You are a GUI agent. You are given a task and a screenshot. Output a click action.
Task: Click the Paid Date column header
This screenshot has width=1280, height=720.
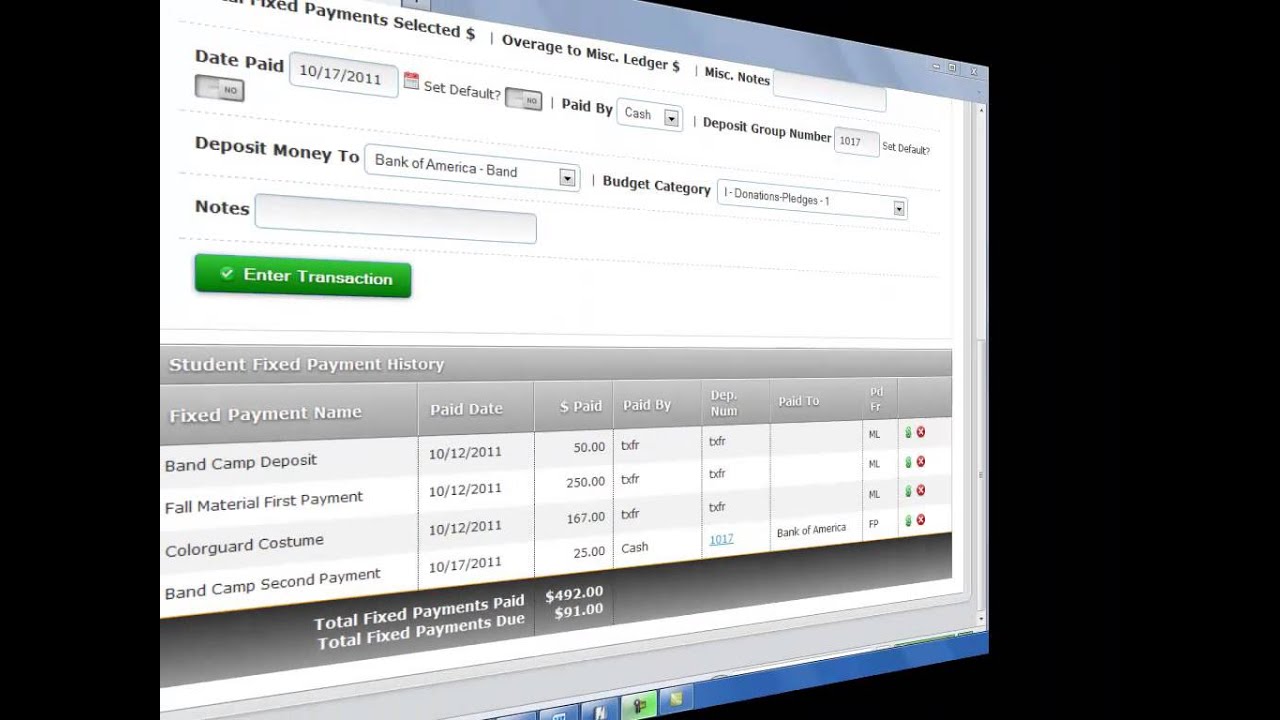click(467, 409)
